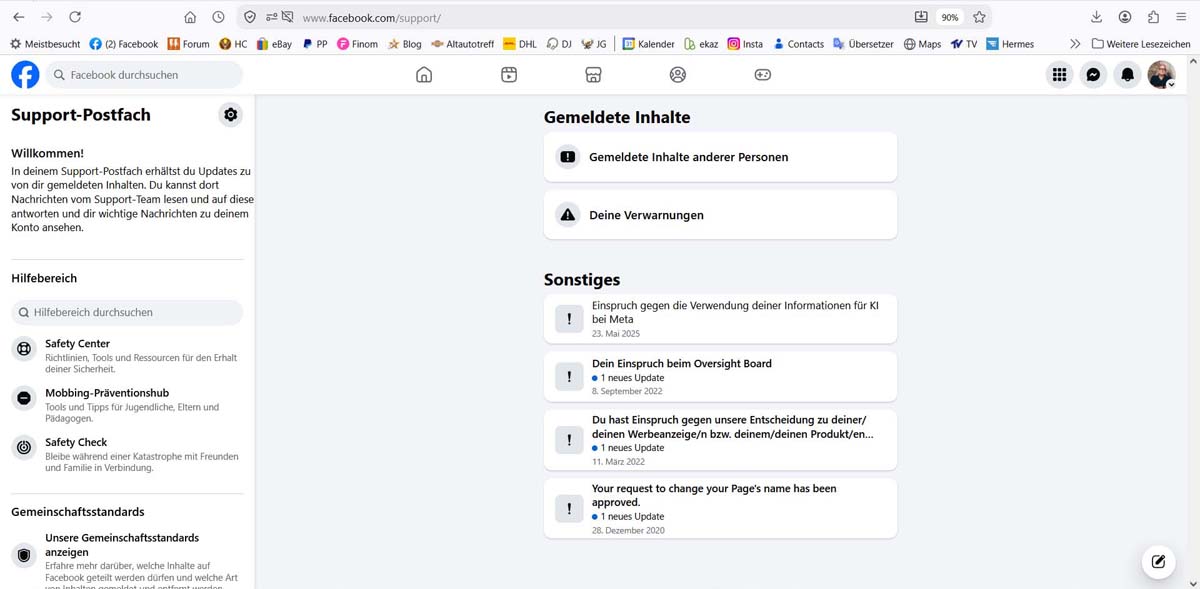Open the Facebook Home tab icon
1200x589 pixels.
[424, 75]
